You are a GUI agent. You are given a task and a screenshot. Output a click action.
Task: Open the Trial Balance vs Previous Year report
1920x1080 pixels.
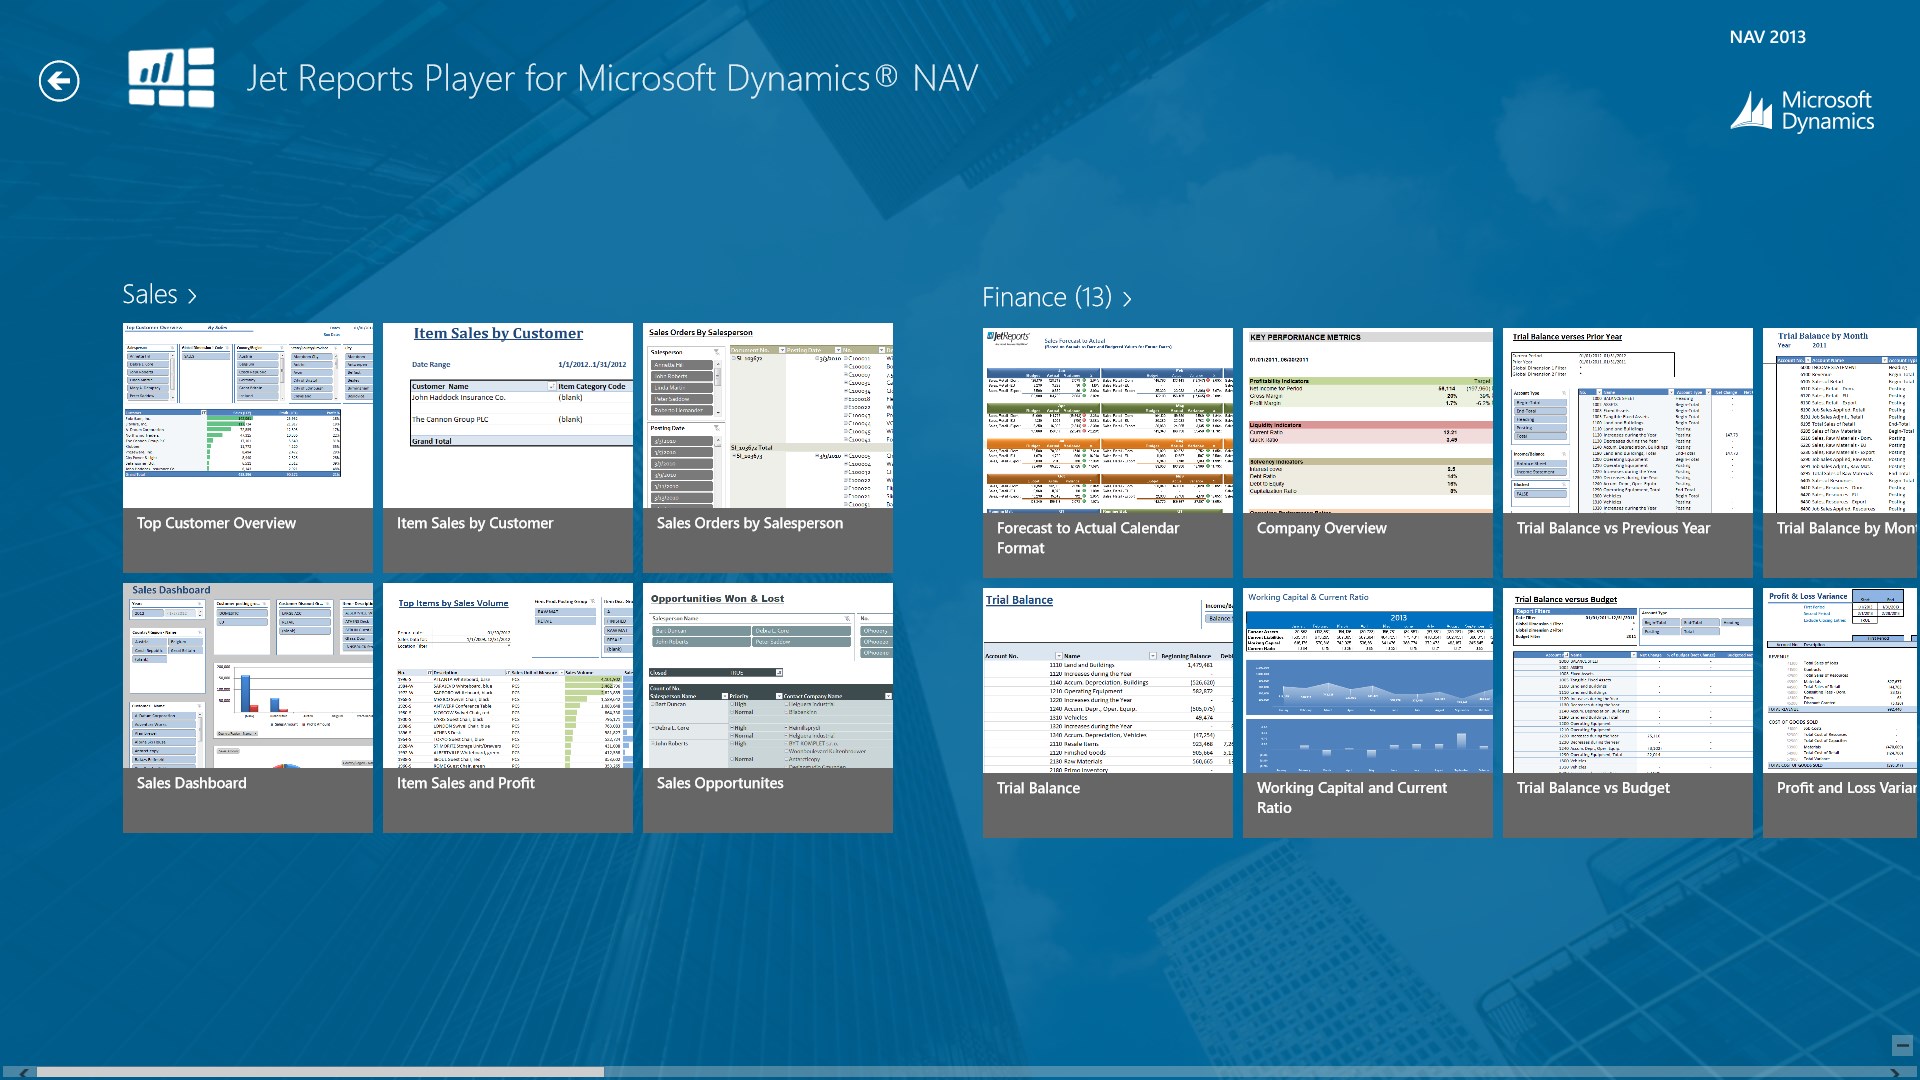(x=1627, y=452)
